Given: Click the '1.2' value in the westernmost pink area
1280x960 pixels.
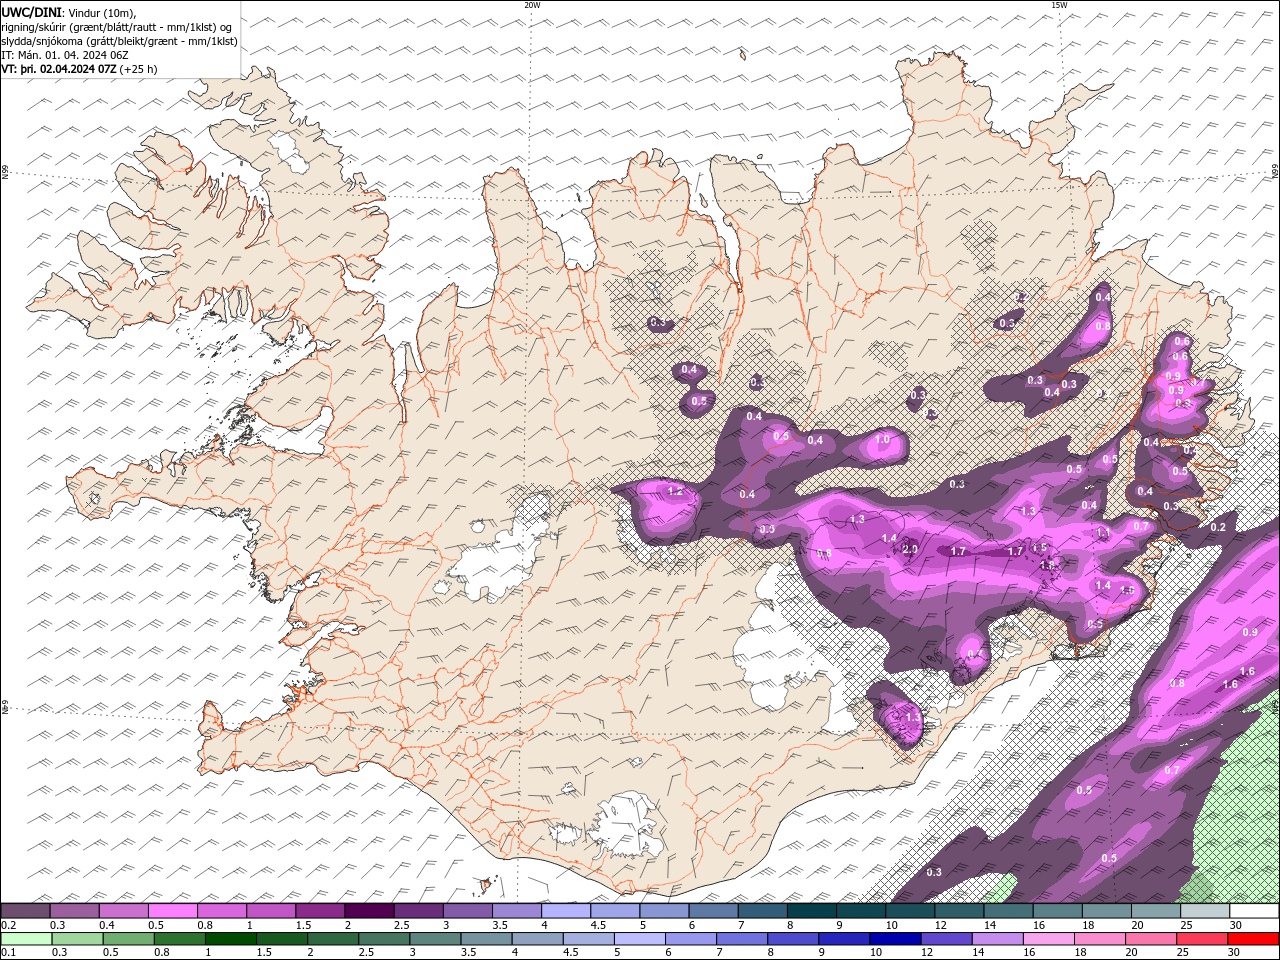Looking at the screenshot, I should (x=675, y=491).
